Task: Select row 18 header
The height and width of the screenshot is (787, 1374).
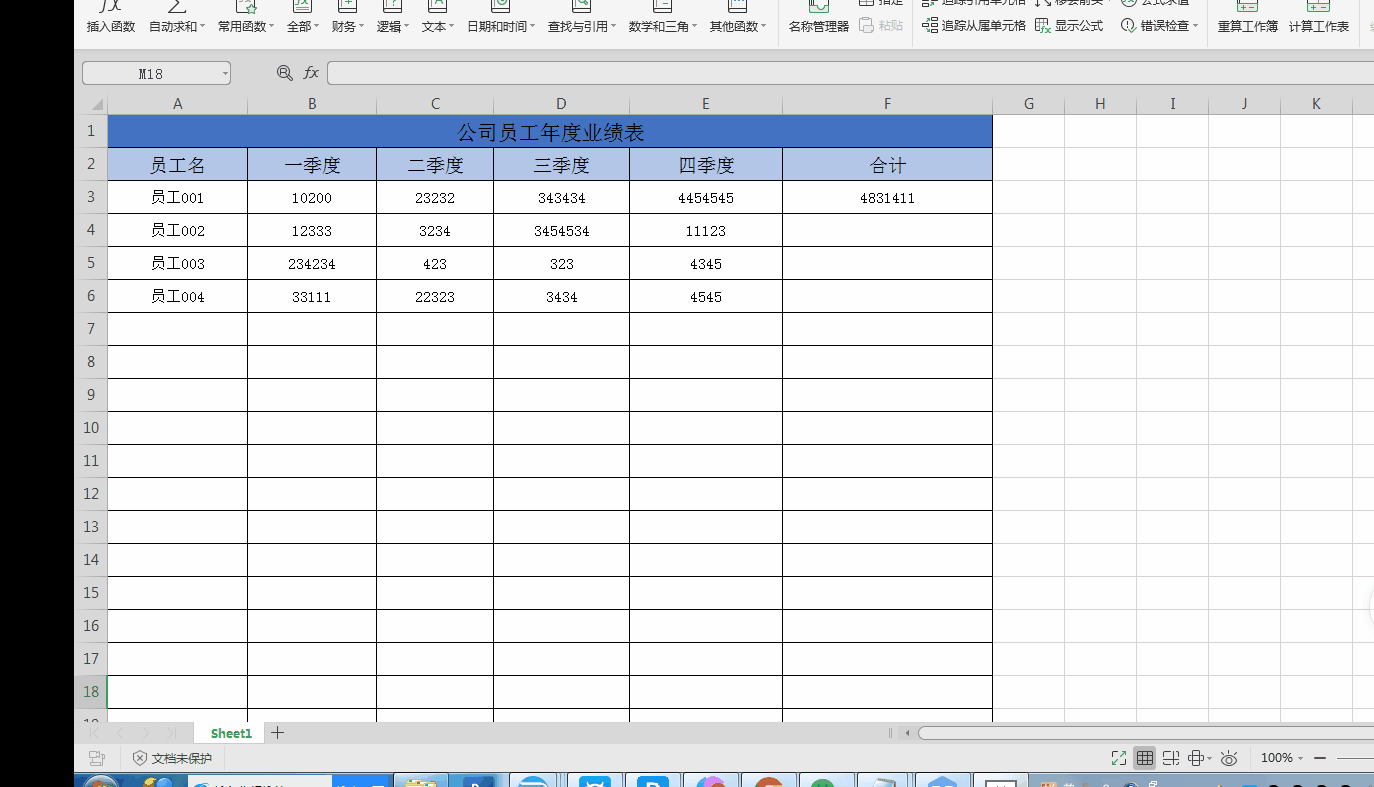Action: coord(91,692)
